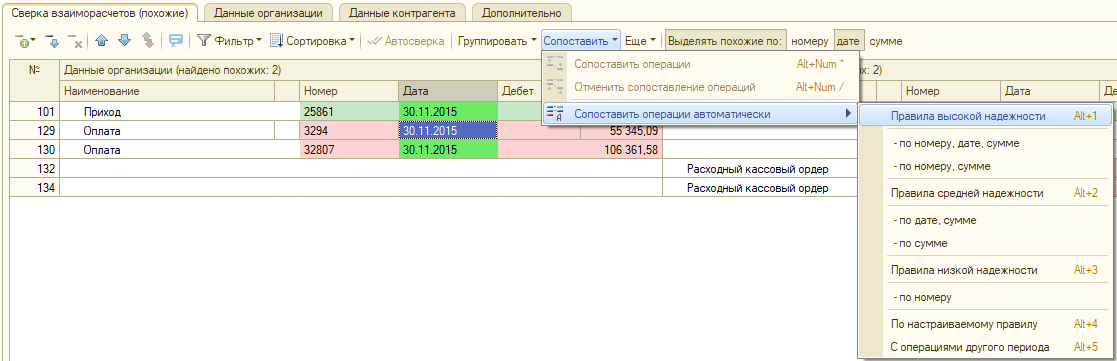The width and height of the screenshot is (1117, 361).
Task: Select highlighted date in row 129
Action: pos(447,131)
